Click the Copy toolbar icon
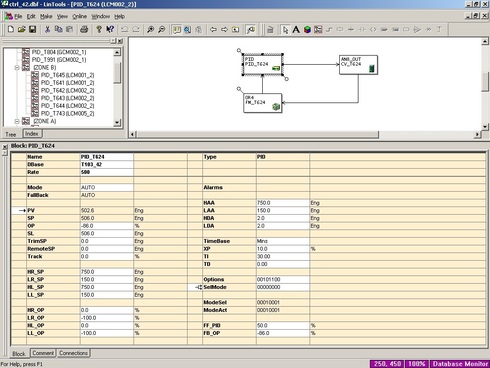The image size is (490, 368). [x=58, y=29]
